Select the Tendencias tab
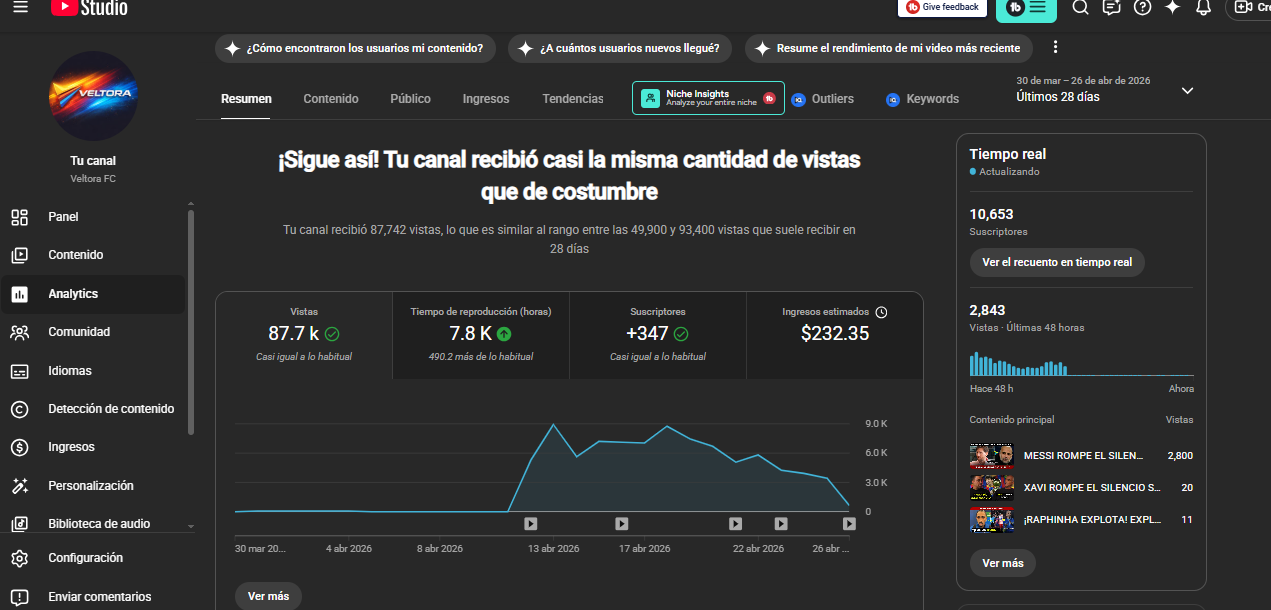1271x610 pixels. (573, 99)
